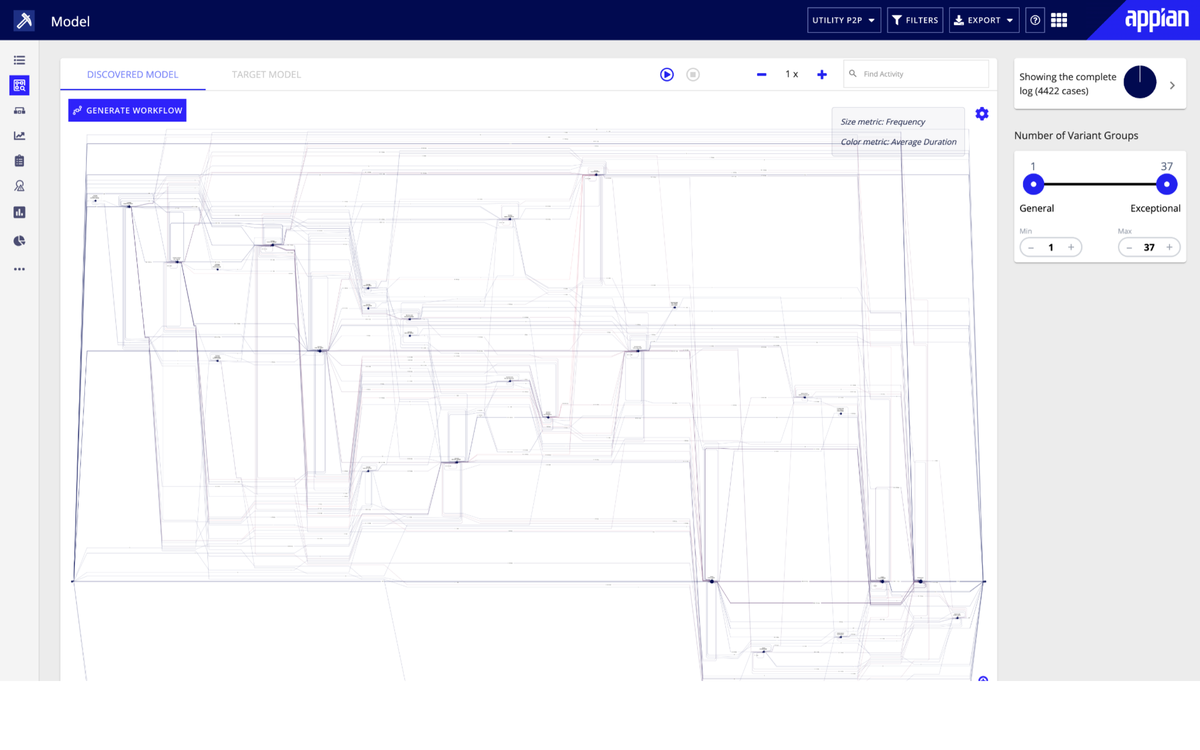Click the line chart icon in the sidebar
This screenshot has width=1200, height=750.
(19, 136)
